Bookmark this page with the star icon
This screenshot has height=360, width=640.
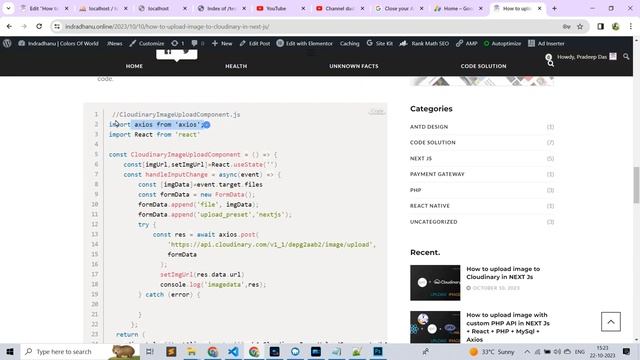click(580, 27)
